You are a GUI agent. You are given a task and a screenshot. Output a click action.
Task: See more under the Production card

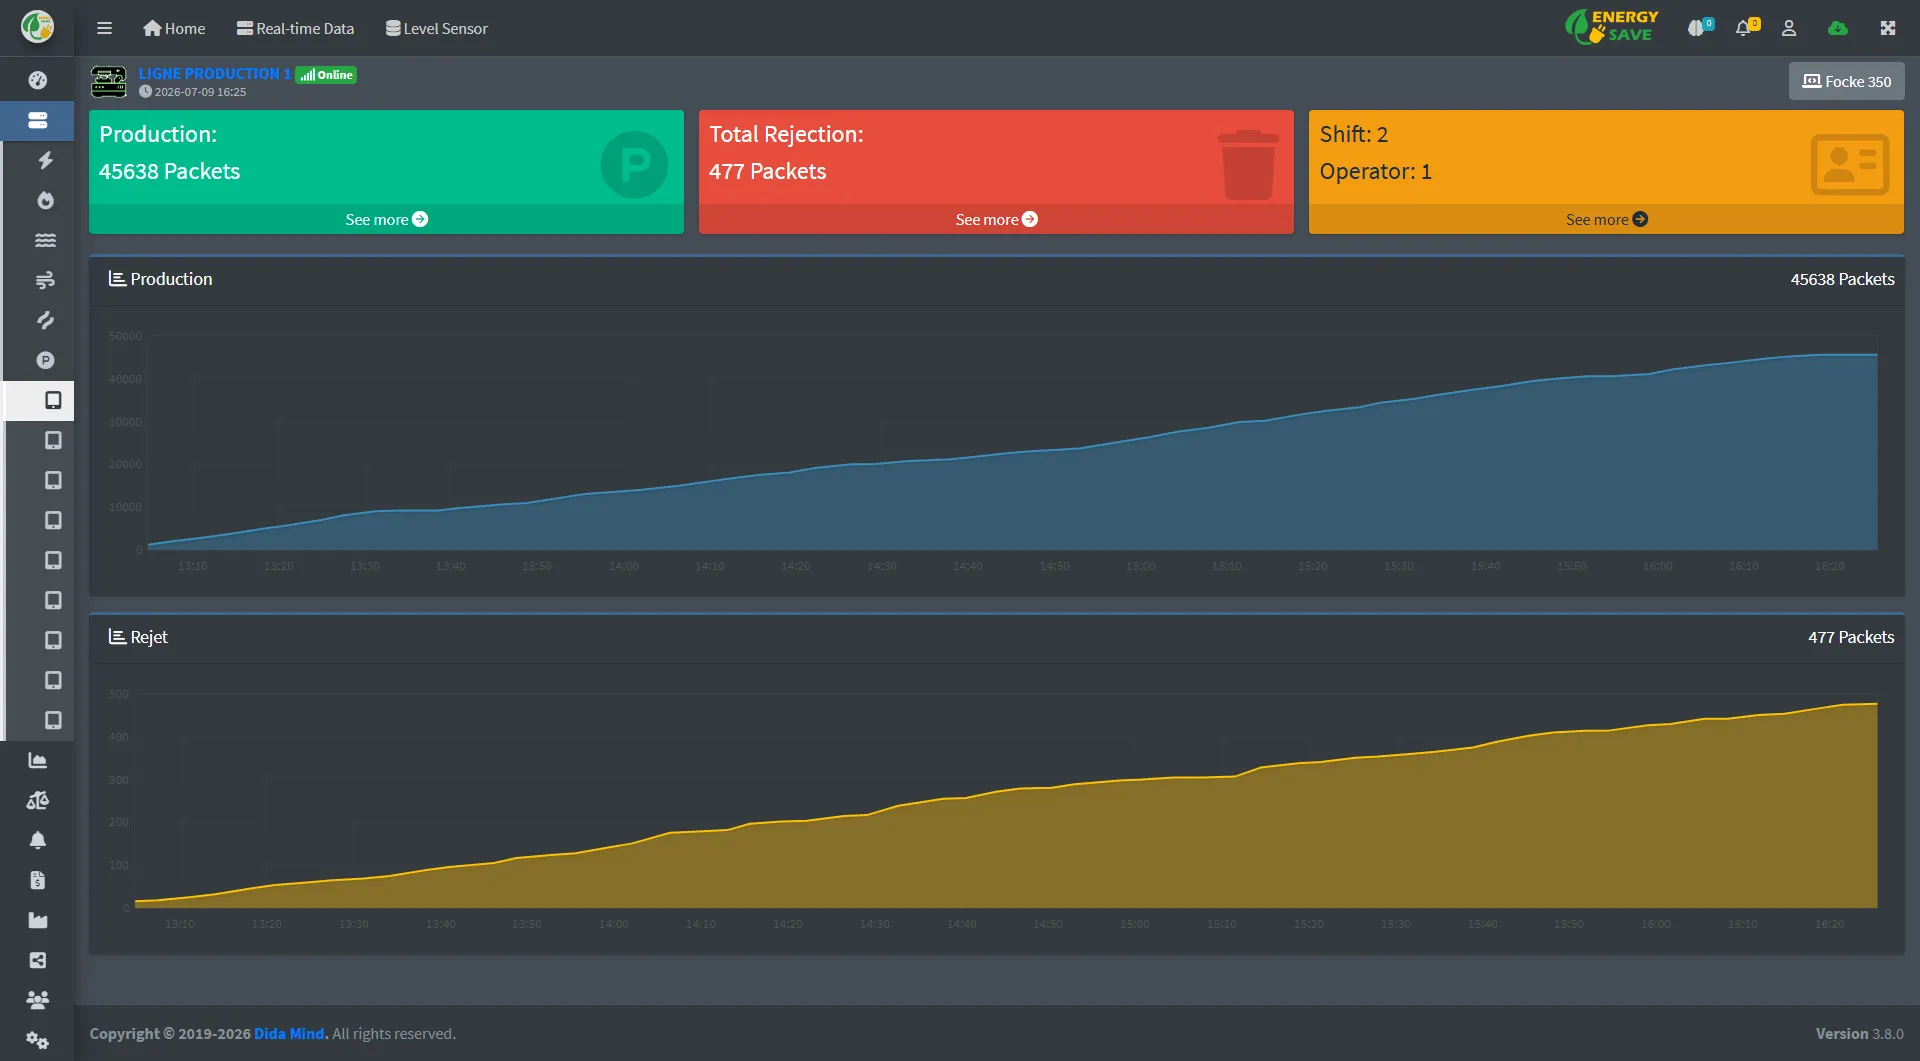[386, 219]
